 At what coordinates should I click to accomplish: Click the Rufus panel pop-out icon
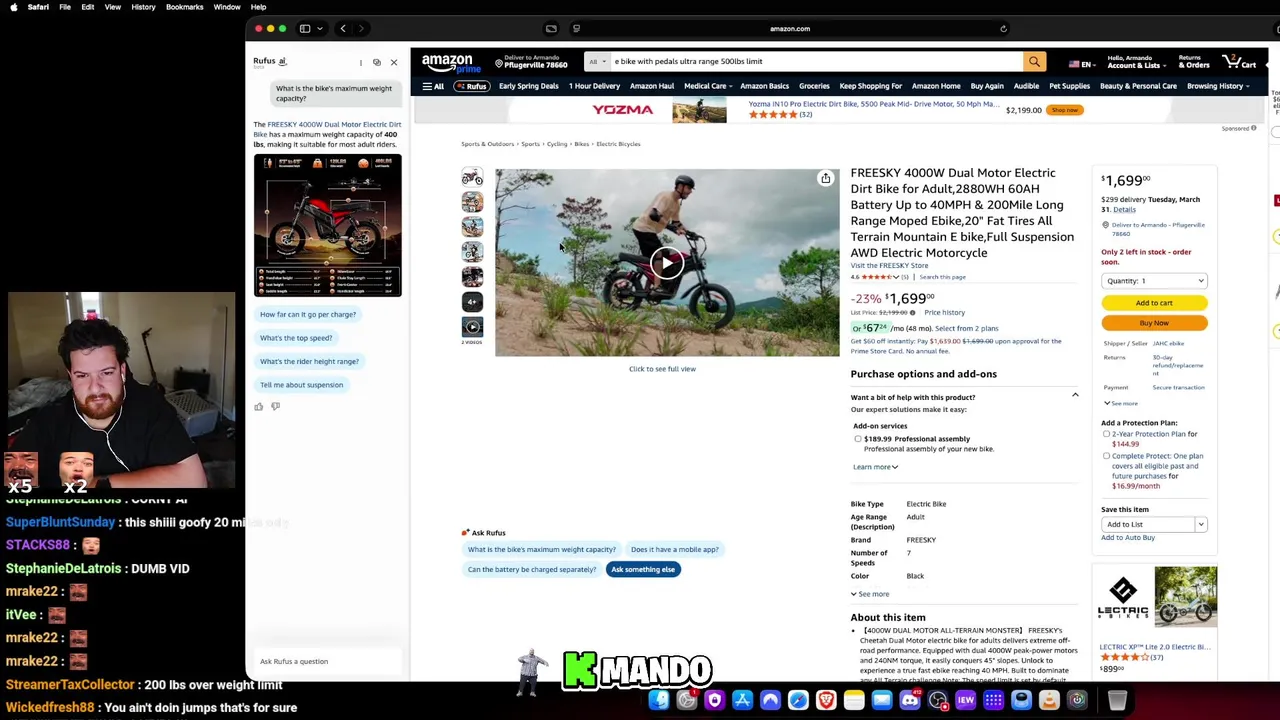coord(377,62)
